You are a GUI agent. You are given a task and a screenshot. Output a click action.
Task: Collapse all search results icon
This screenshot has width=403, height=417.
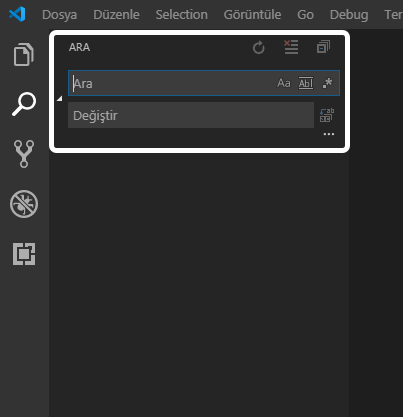tap(323, 47)
